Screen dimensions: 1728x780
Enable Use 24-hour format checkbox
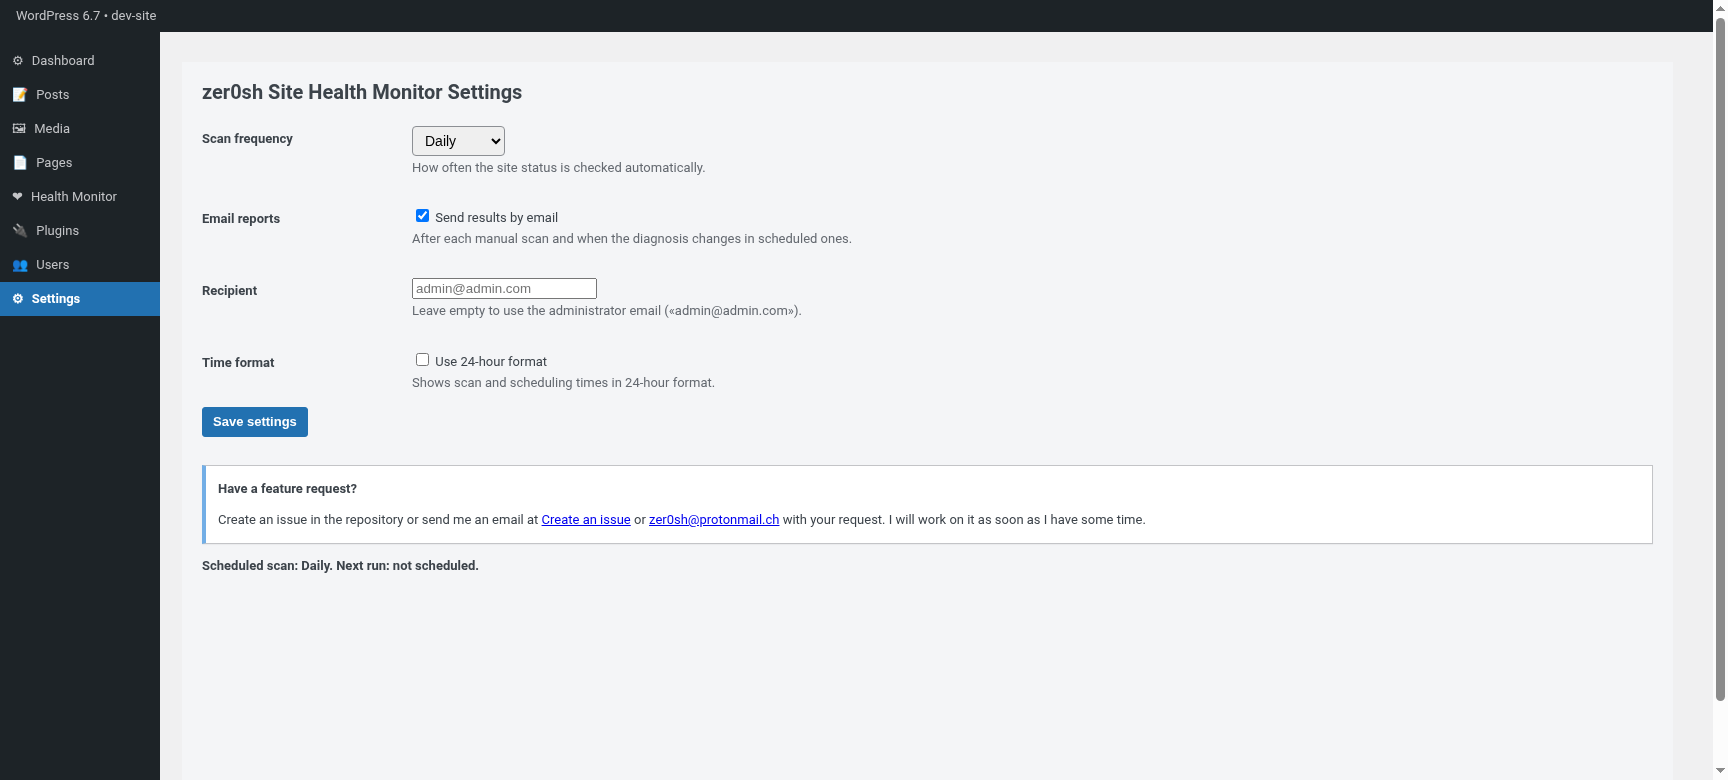(422, 360)
